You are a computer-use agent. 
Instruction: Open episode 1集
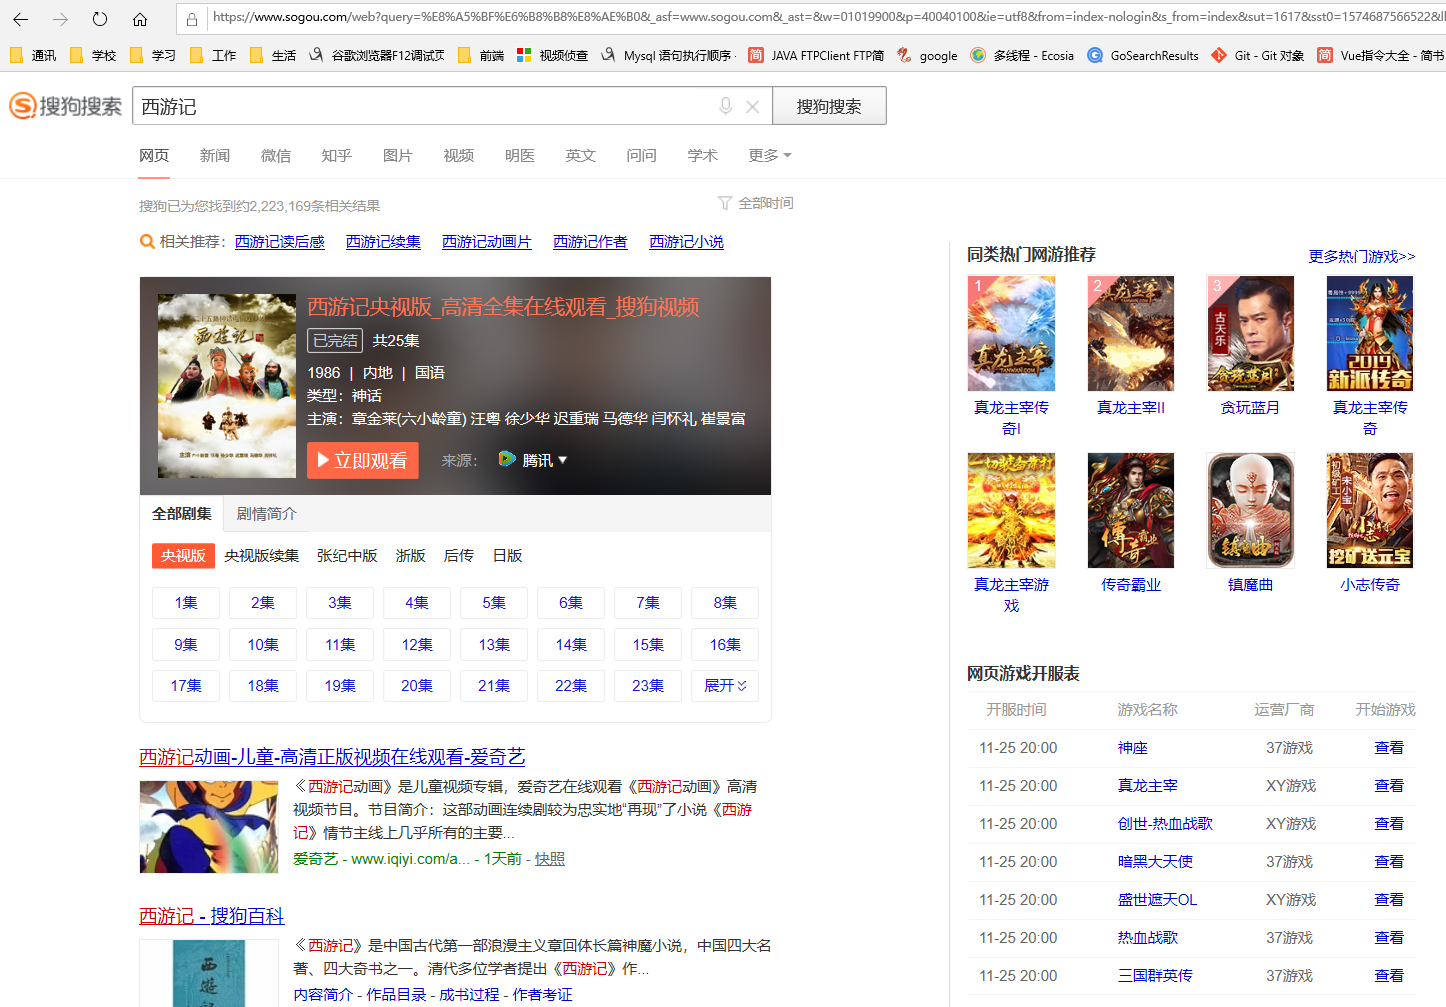pyautogui.click(x=186, y=602)
